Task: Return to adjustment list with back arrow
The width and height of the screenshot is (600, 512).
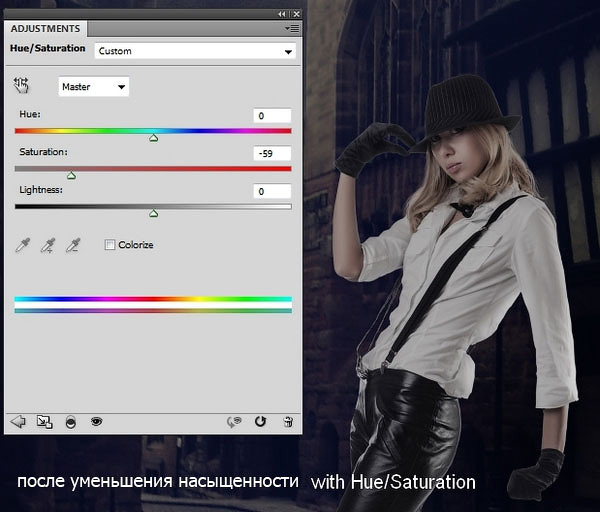Action: pyautogui.click(x=18, y=422)
